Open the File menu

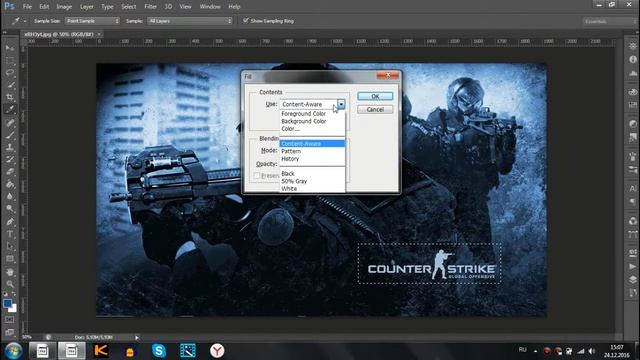pos(27,7)
